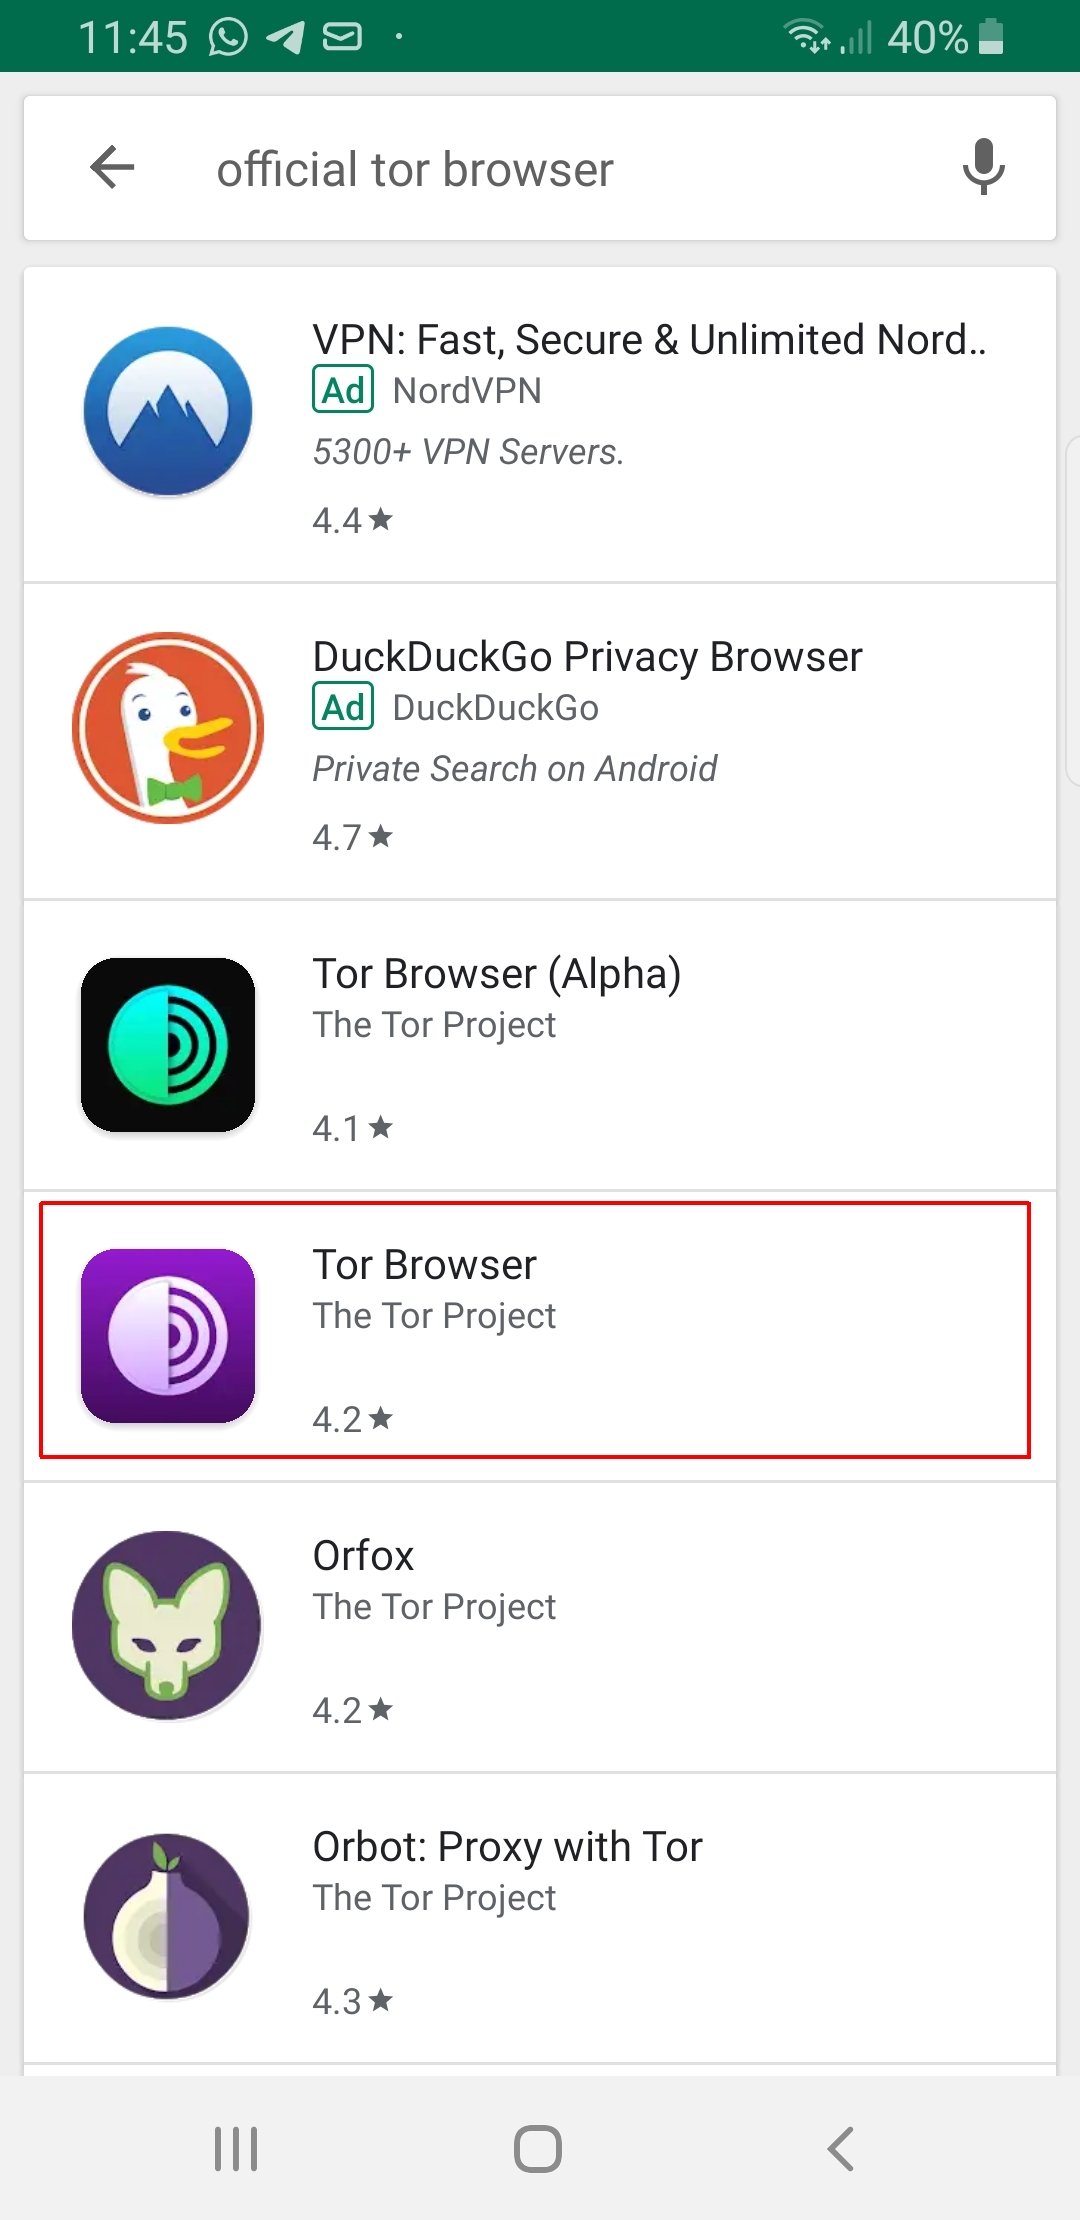Tap the Ad badge beside NordVPN
Image resolution: width=1080 pixels, height=2220 pixels.
(x=343, y=390)
